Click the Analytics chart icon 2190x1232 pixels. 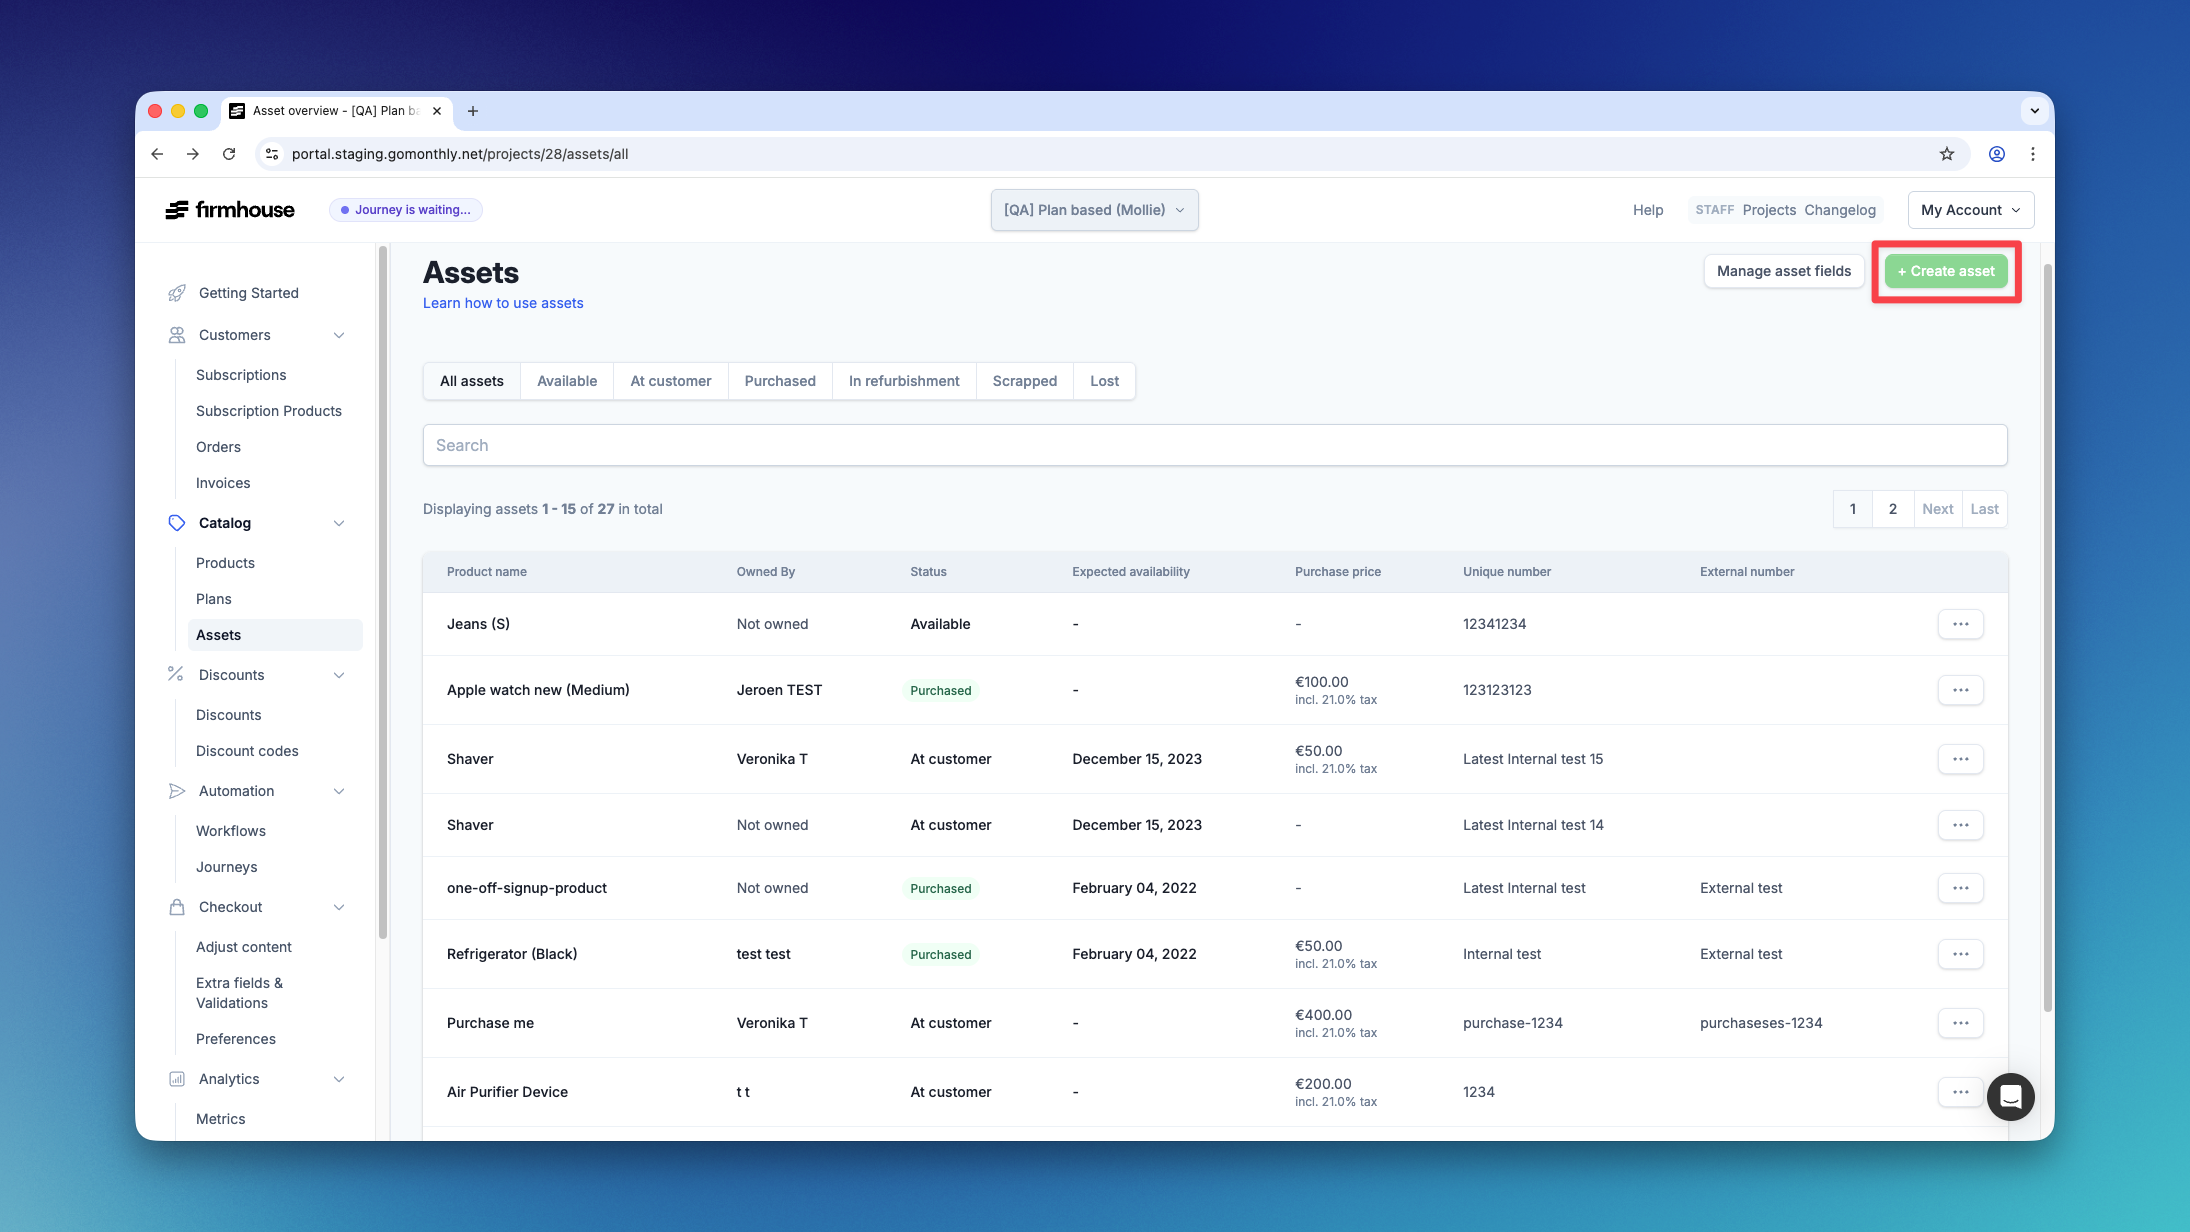click(x=176, y=1079)
